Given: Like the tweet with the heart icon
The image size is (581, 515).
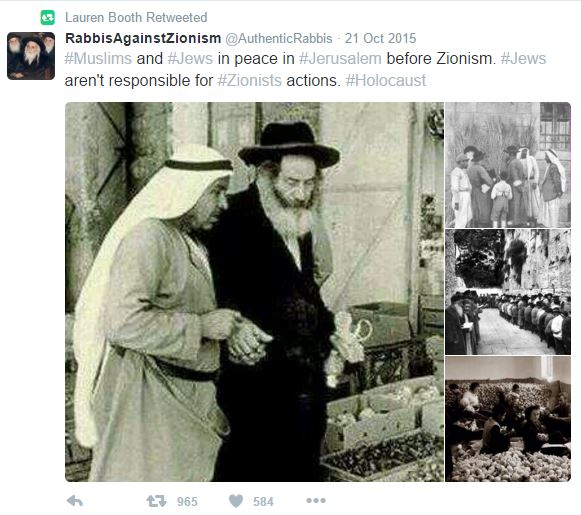Looking at the screenshot, I should click(x=236, y=501).
